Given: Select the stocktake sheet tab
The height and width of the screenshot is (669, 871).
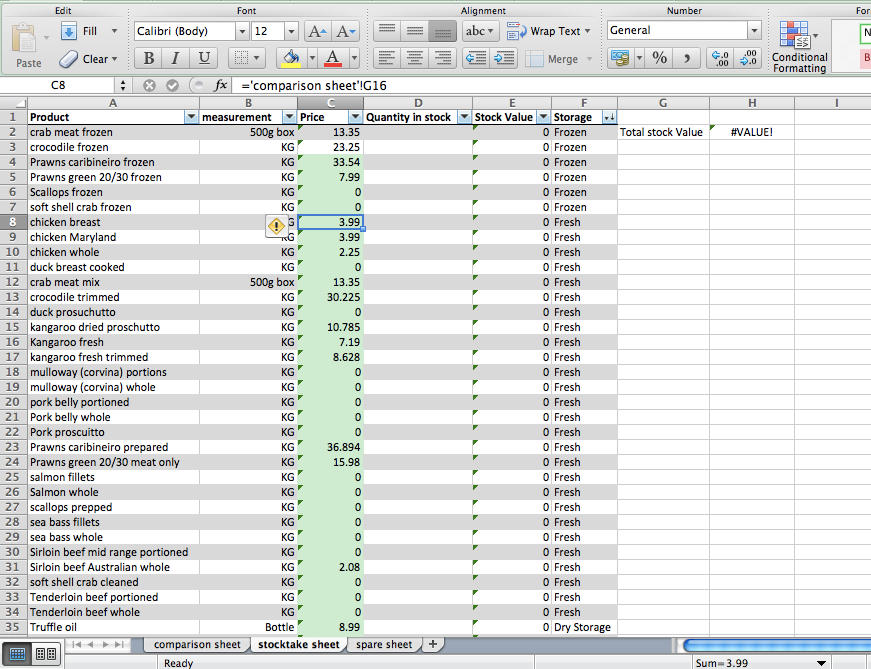Looking at the screenshot, I should 299,645.
